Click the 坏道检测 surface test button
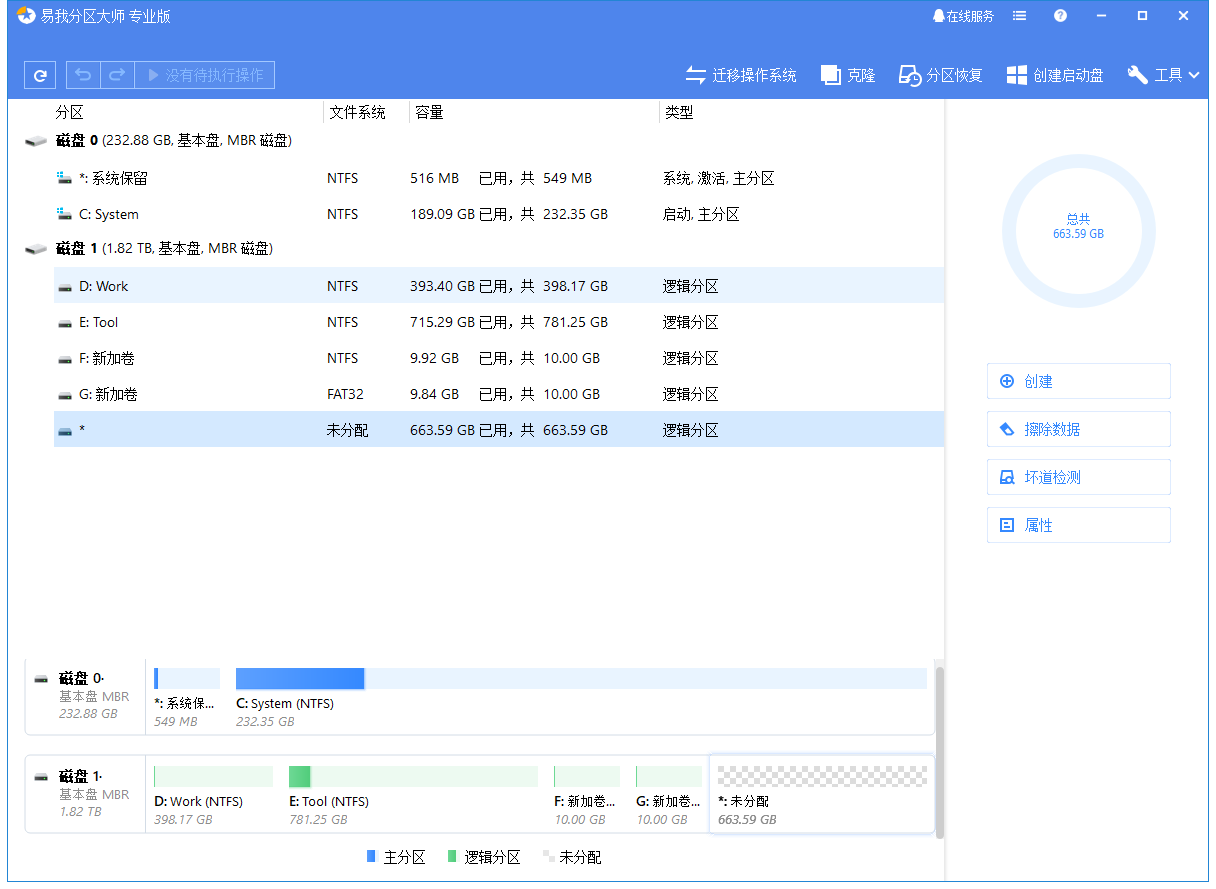The height and width of the screenshot is (889, 1216). [x=1078, y=477]
